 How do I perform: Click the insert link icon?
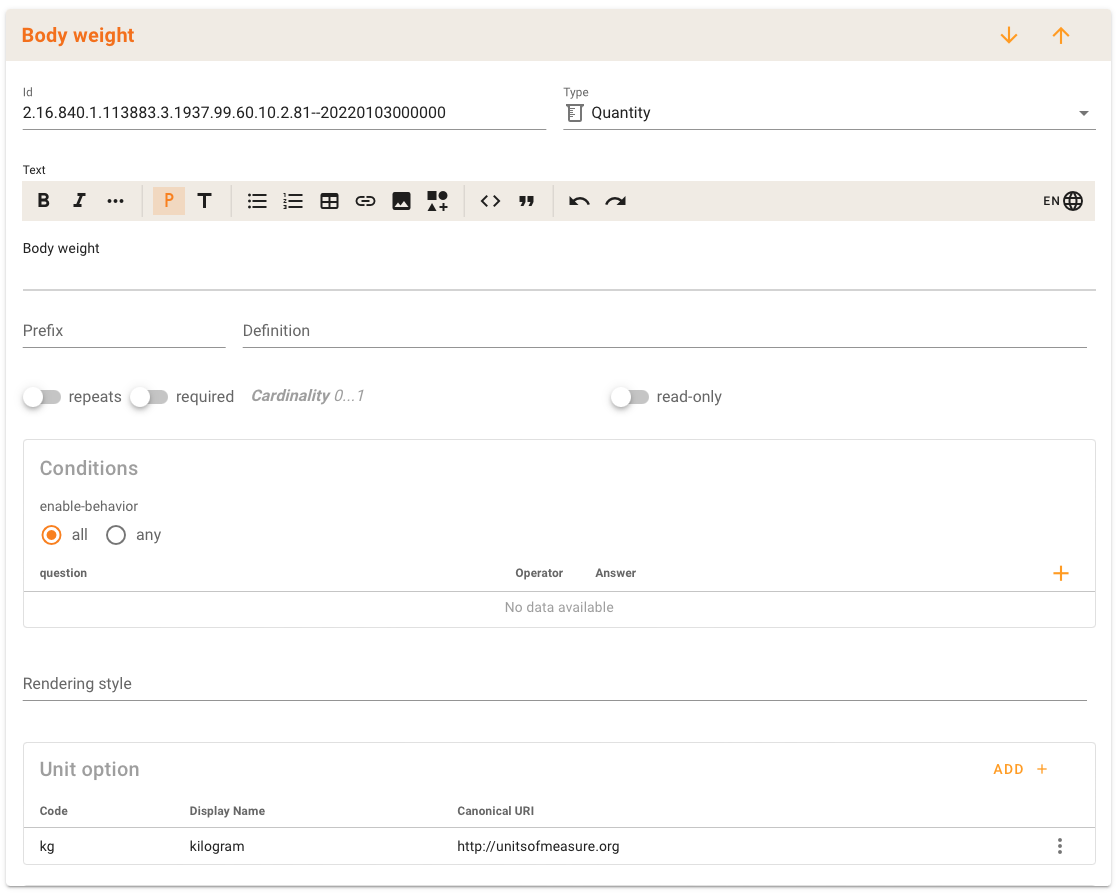[365, 201]
